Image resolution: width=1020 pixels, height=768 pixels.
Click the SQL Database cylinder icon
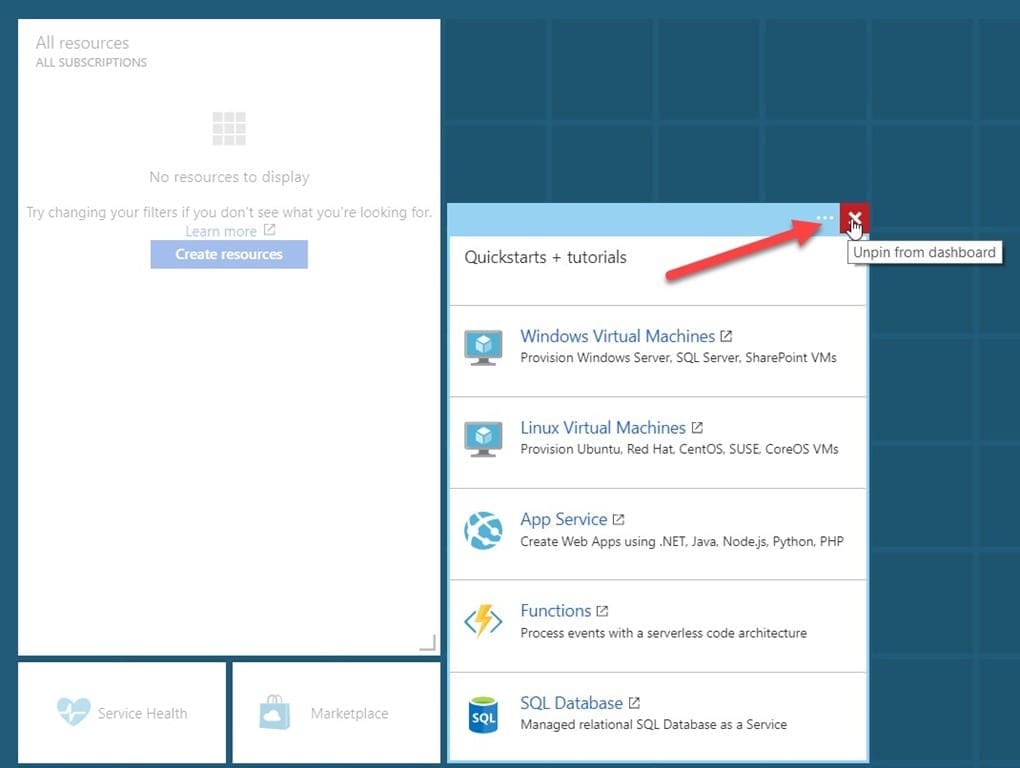pos(483,715)
